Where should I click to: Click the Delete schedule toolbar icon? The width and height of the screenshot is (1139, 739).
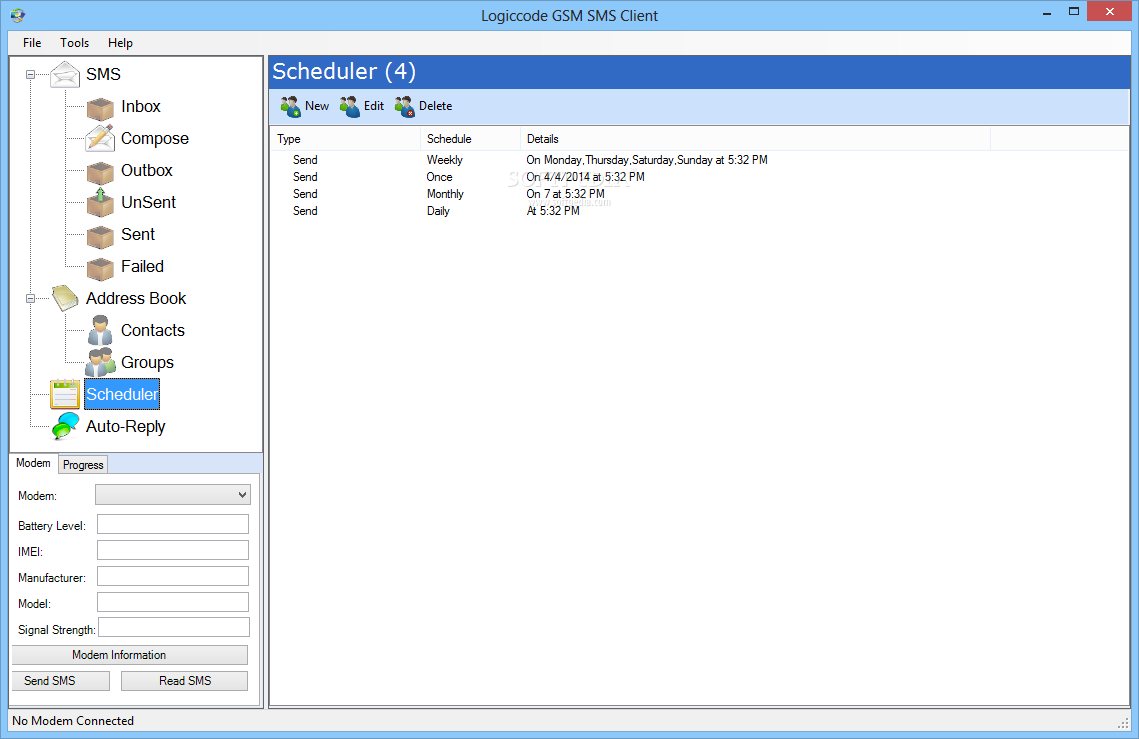pos(405,106)
